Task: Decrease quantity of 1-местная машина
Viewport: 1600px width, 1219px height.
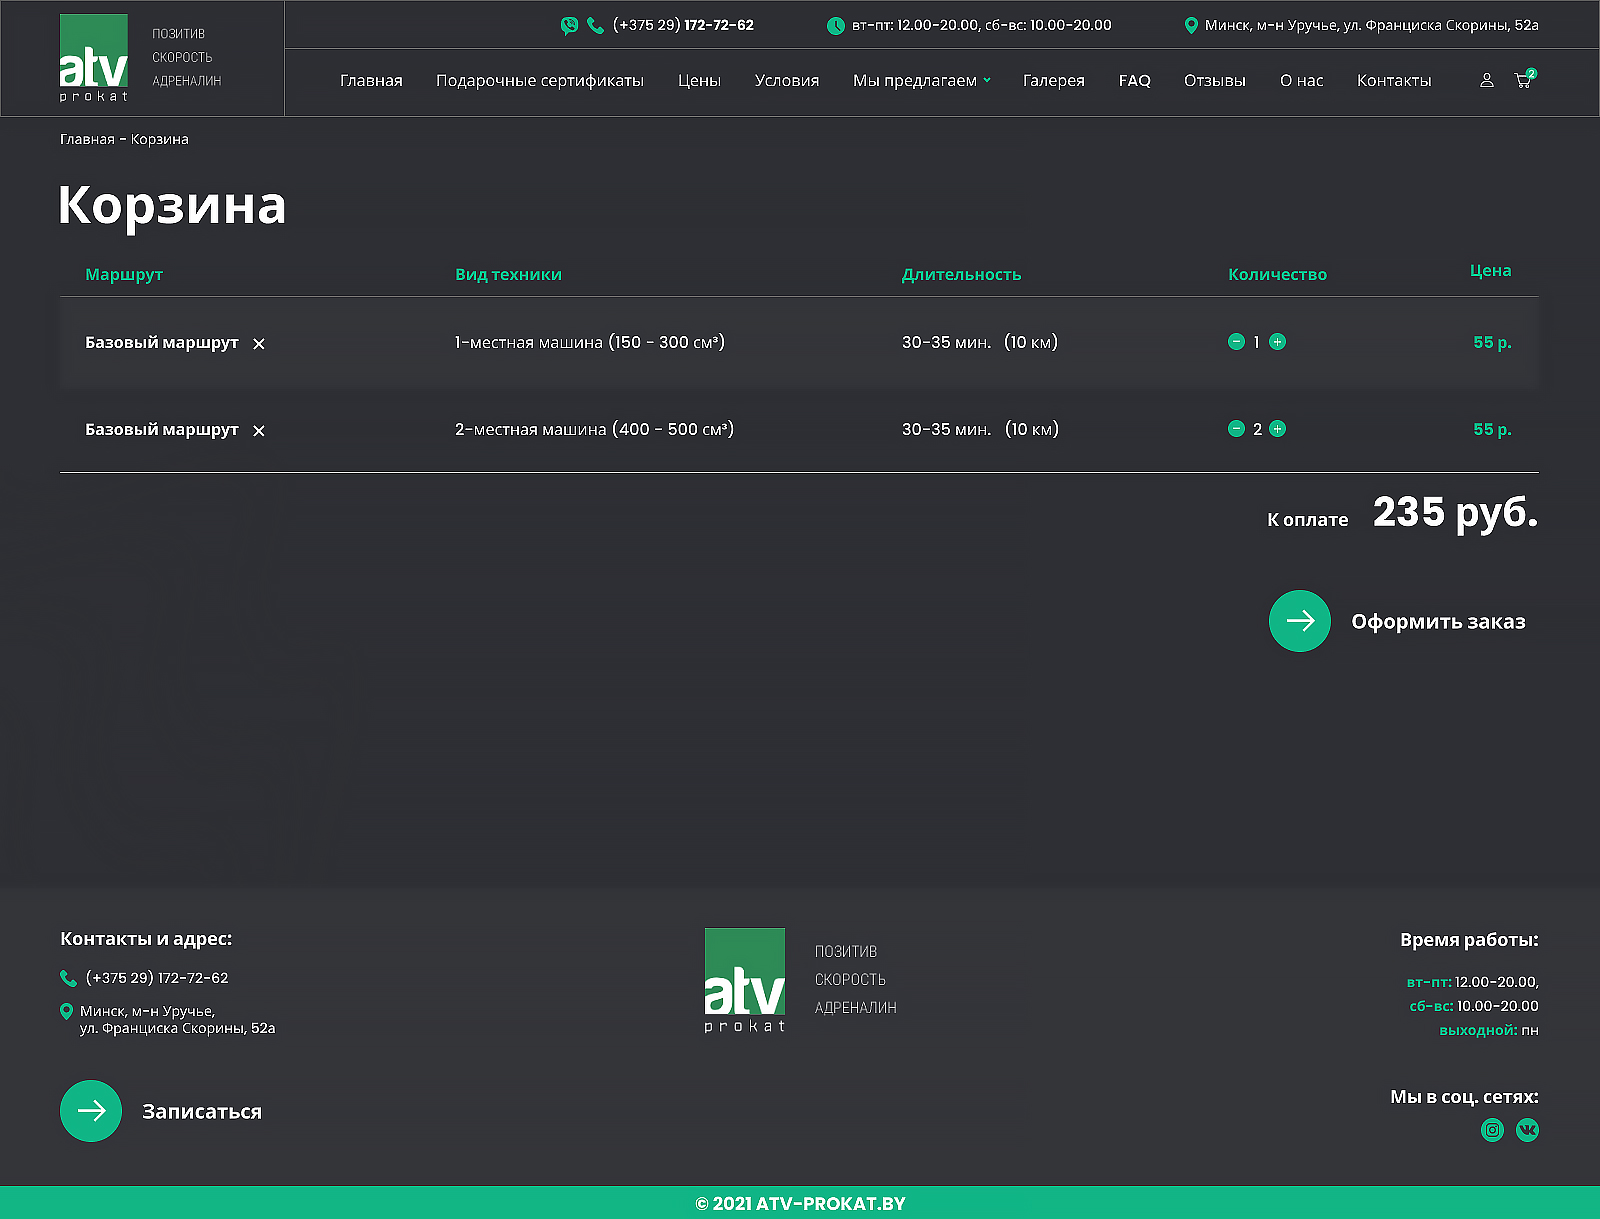Action: point(1236,342)
